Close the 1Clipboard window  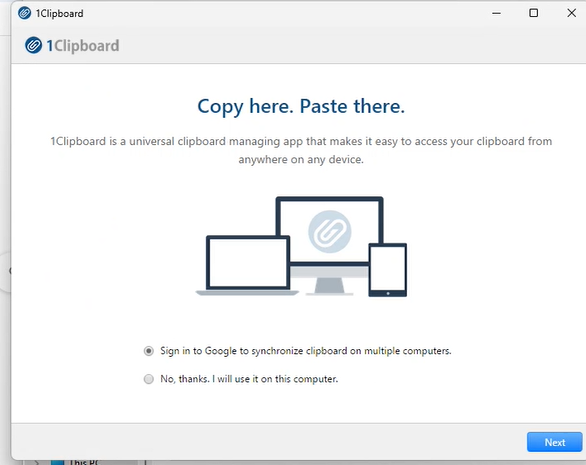coord(571,13)
